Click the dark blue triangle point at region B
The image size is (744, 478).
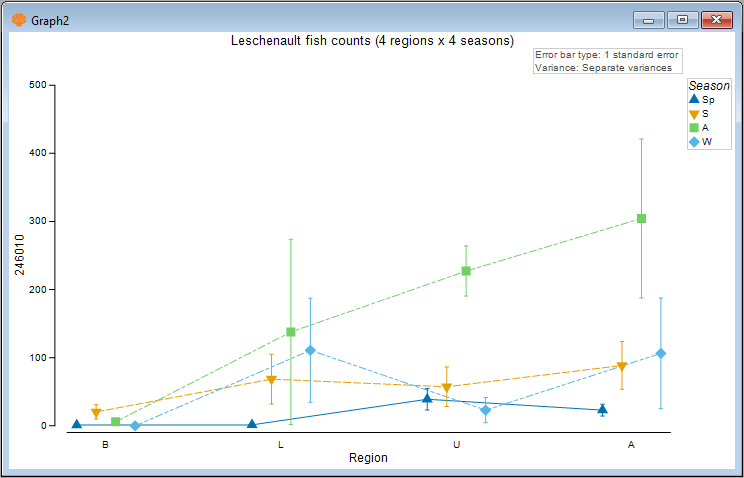(x=76, y=424)
